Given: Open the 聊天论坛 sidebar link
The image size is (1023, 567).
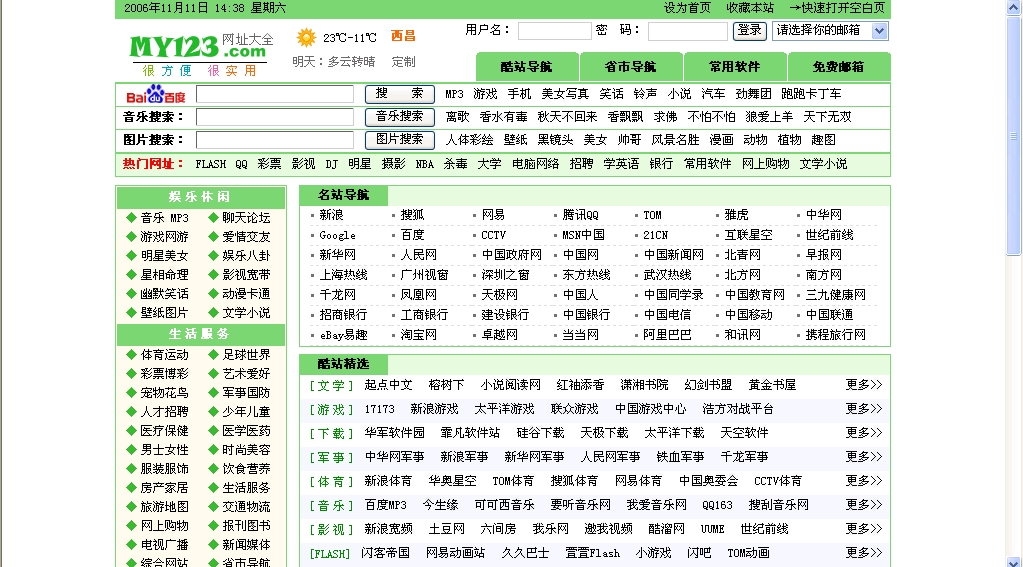Looking at the screenshot, I should click(246, 218).
